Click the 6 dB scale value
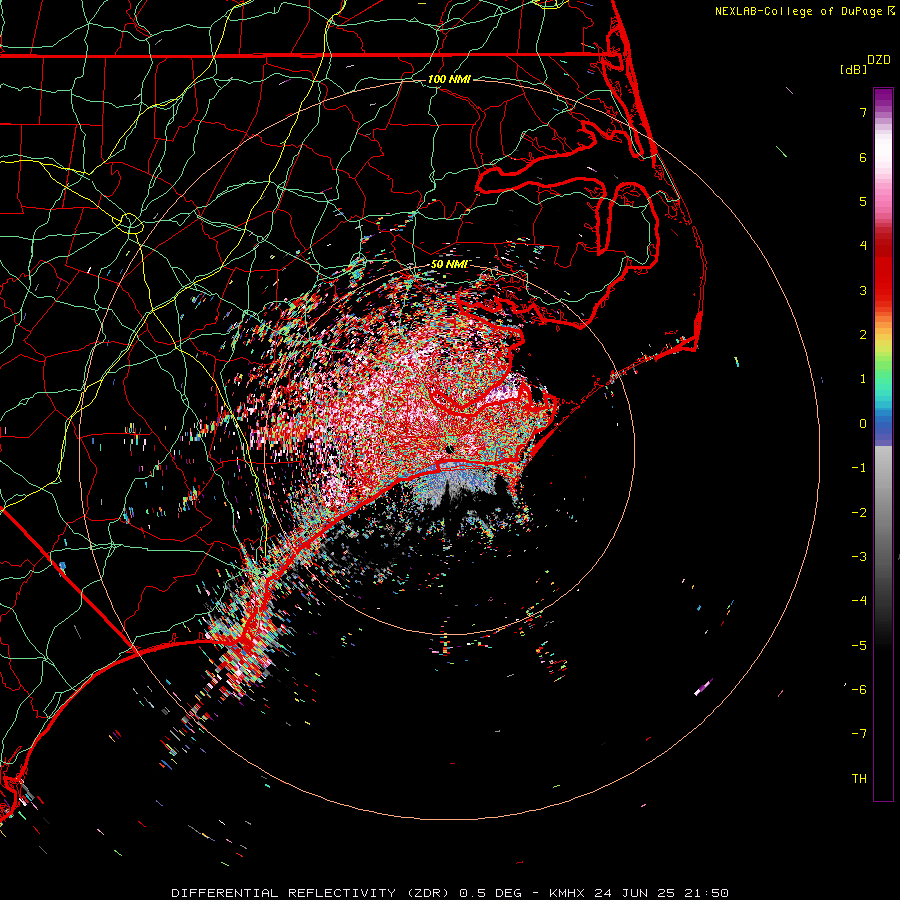900x900 pixels. click(x=863, y=157)
